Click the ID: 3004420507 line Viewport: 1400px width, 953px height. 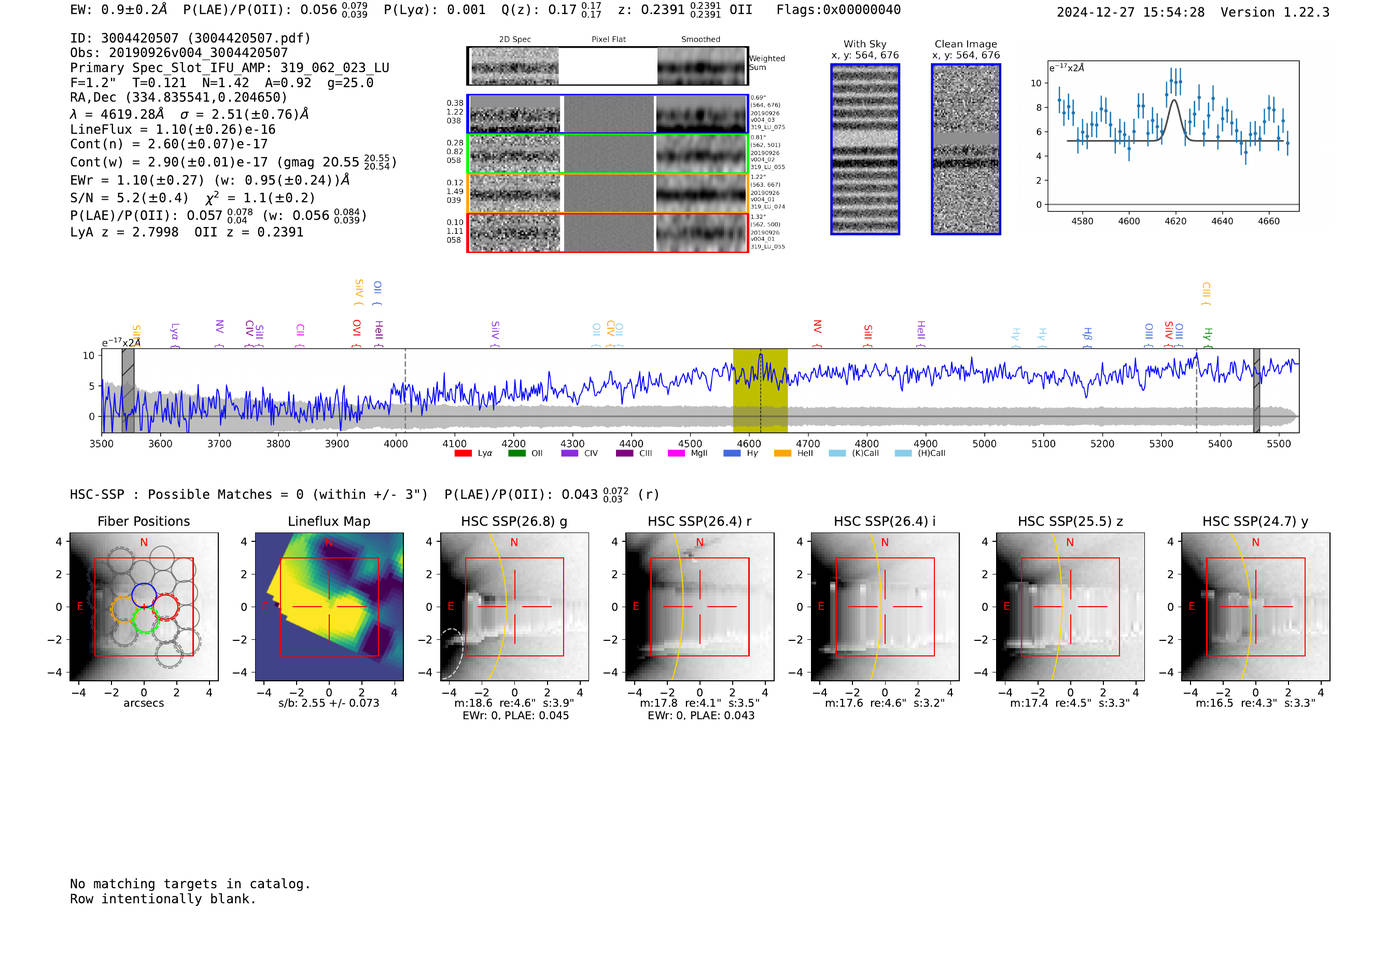tap(190, 38)
